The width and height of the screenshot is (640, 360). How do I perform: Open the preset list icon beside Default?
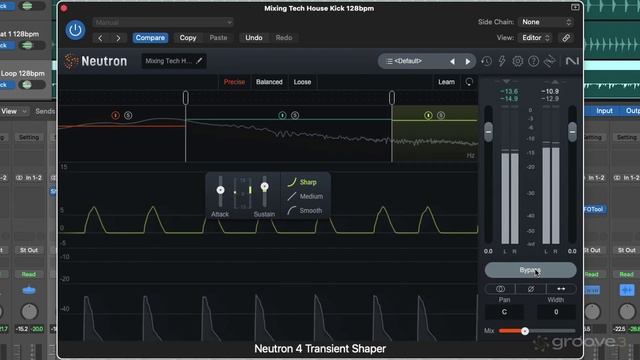389,61
